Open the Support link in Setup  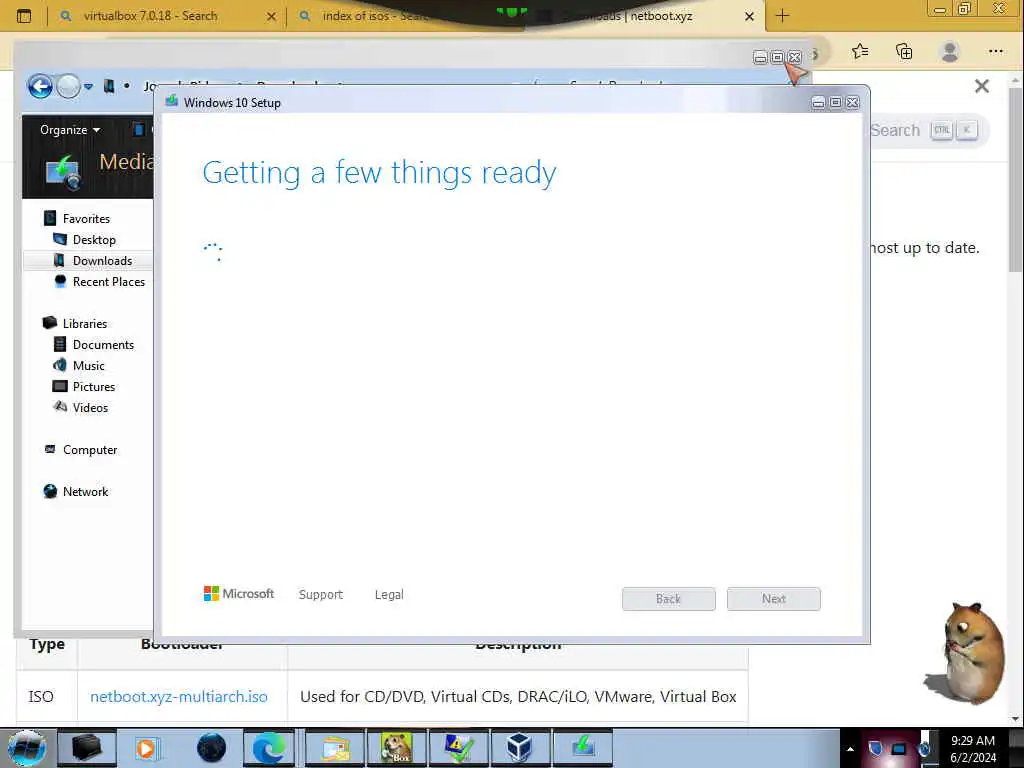(x=321, y=594)
